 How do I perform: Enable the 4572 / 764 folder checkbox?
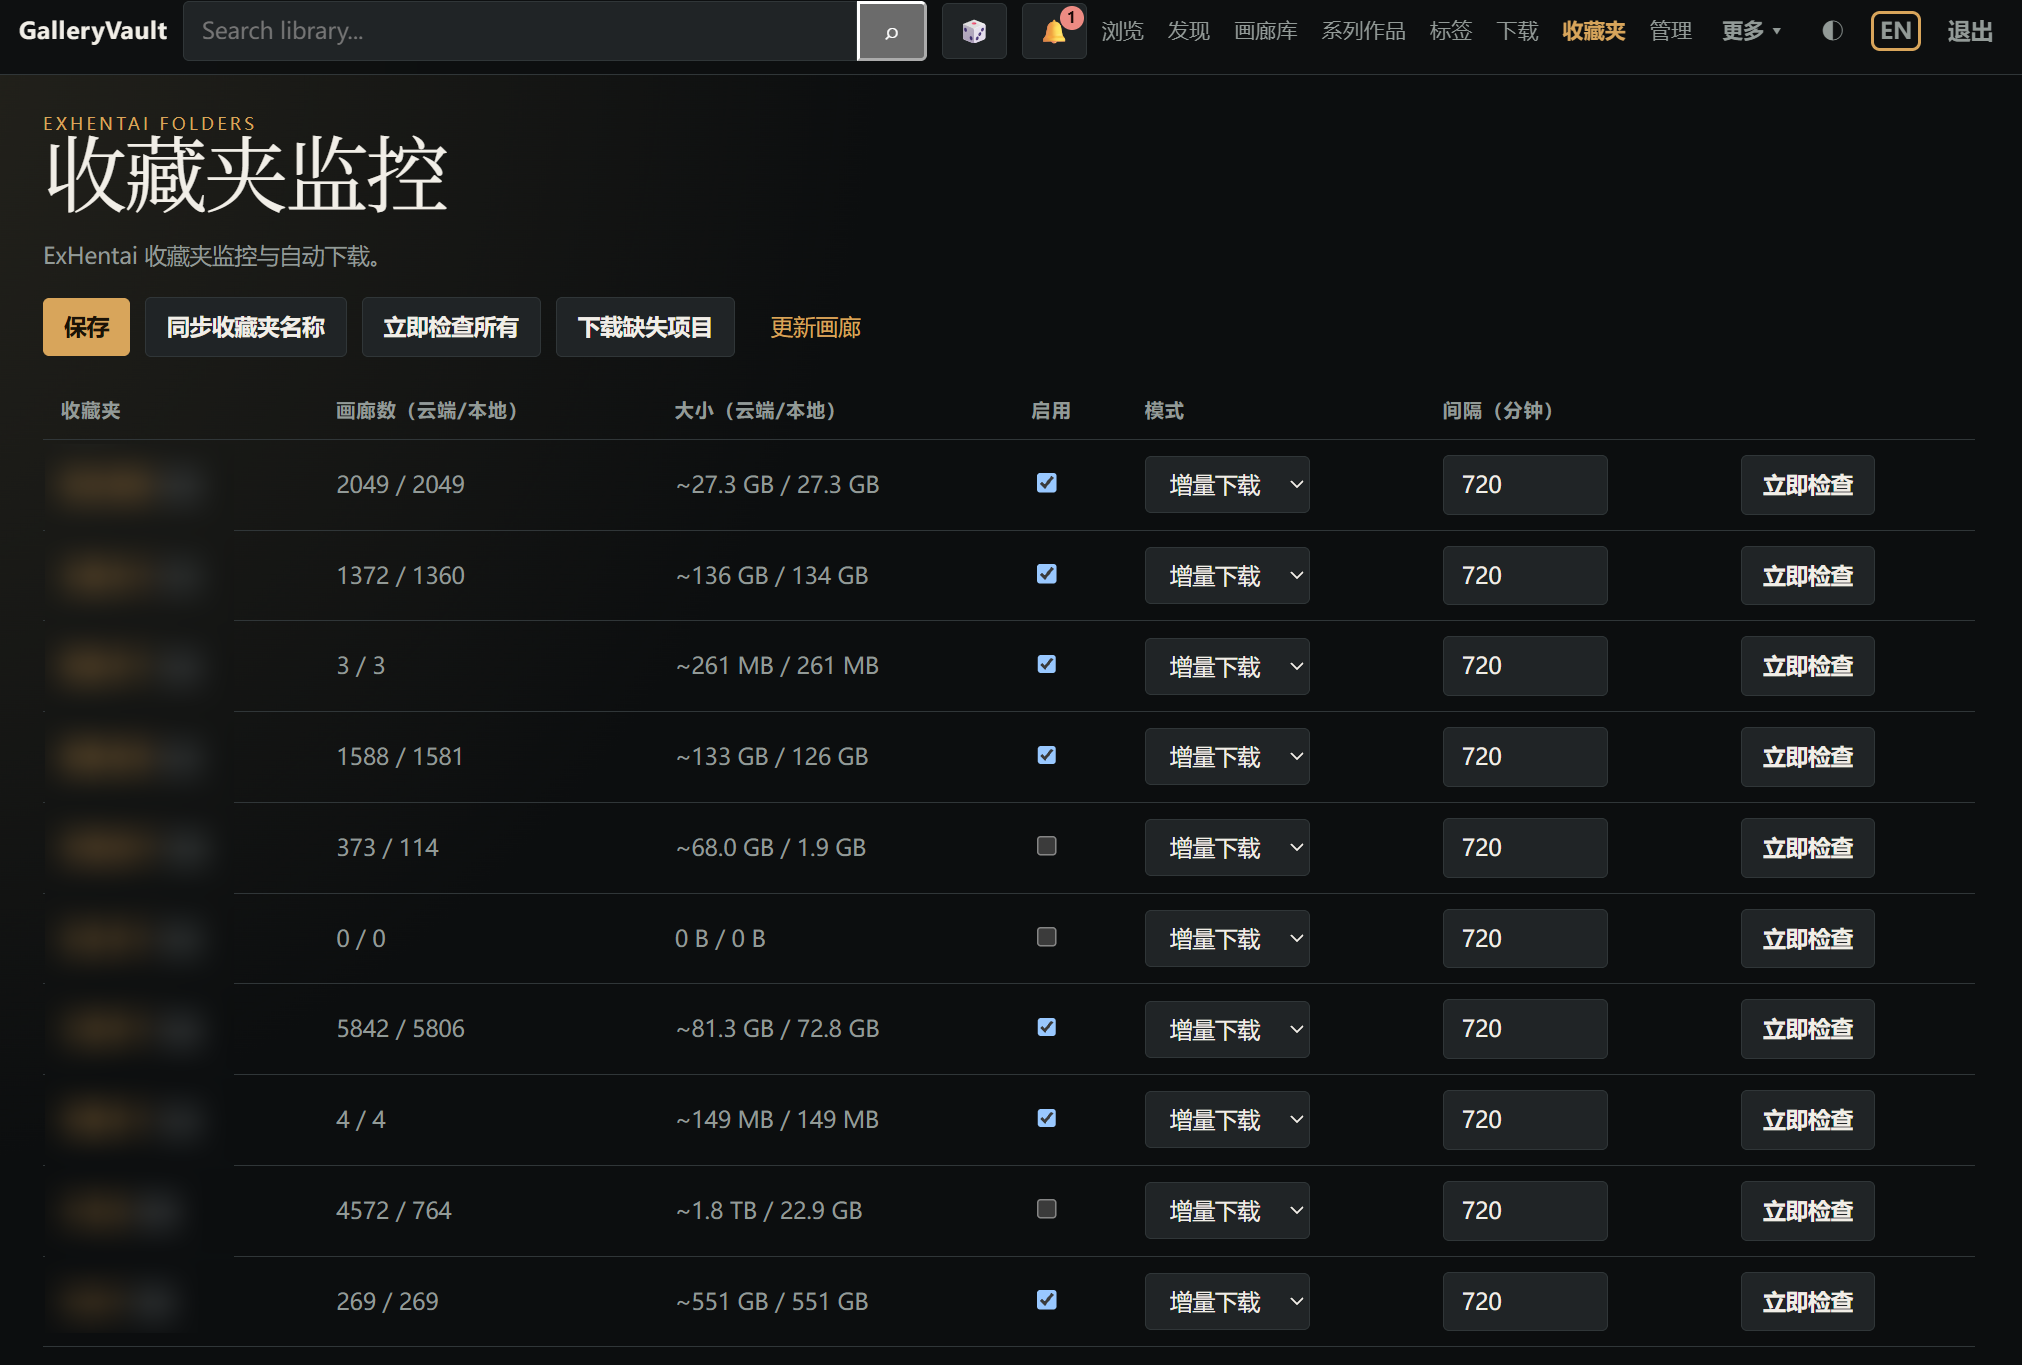pos(1046,1209)
